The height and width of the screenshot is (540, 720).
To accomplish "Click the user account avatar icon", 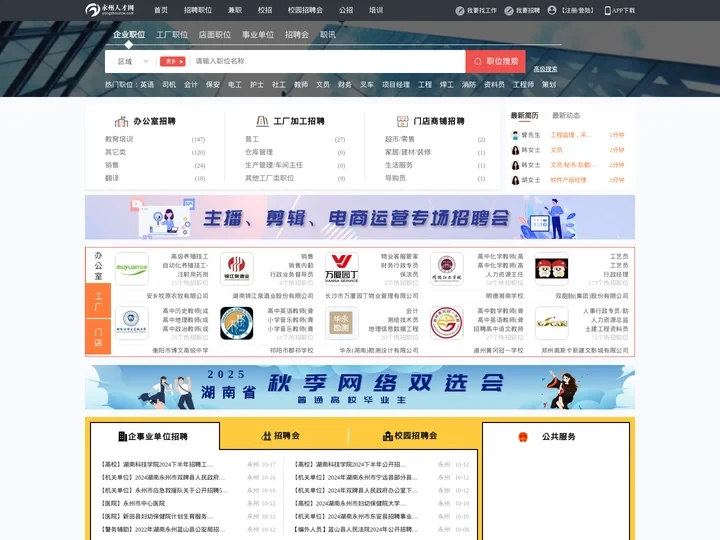I will (x=552, y=10).
